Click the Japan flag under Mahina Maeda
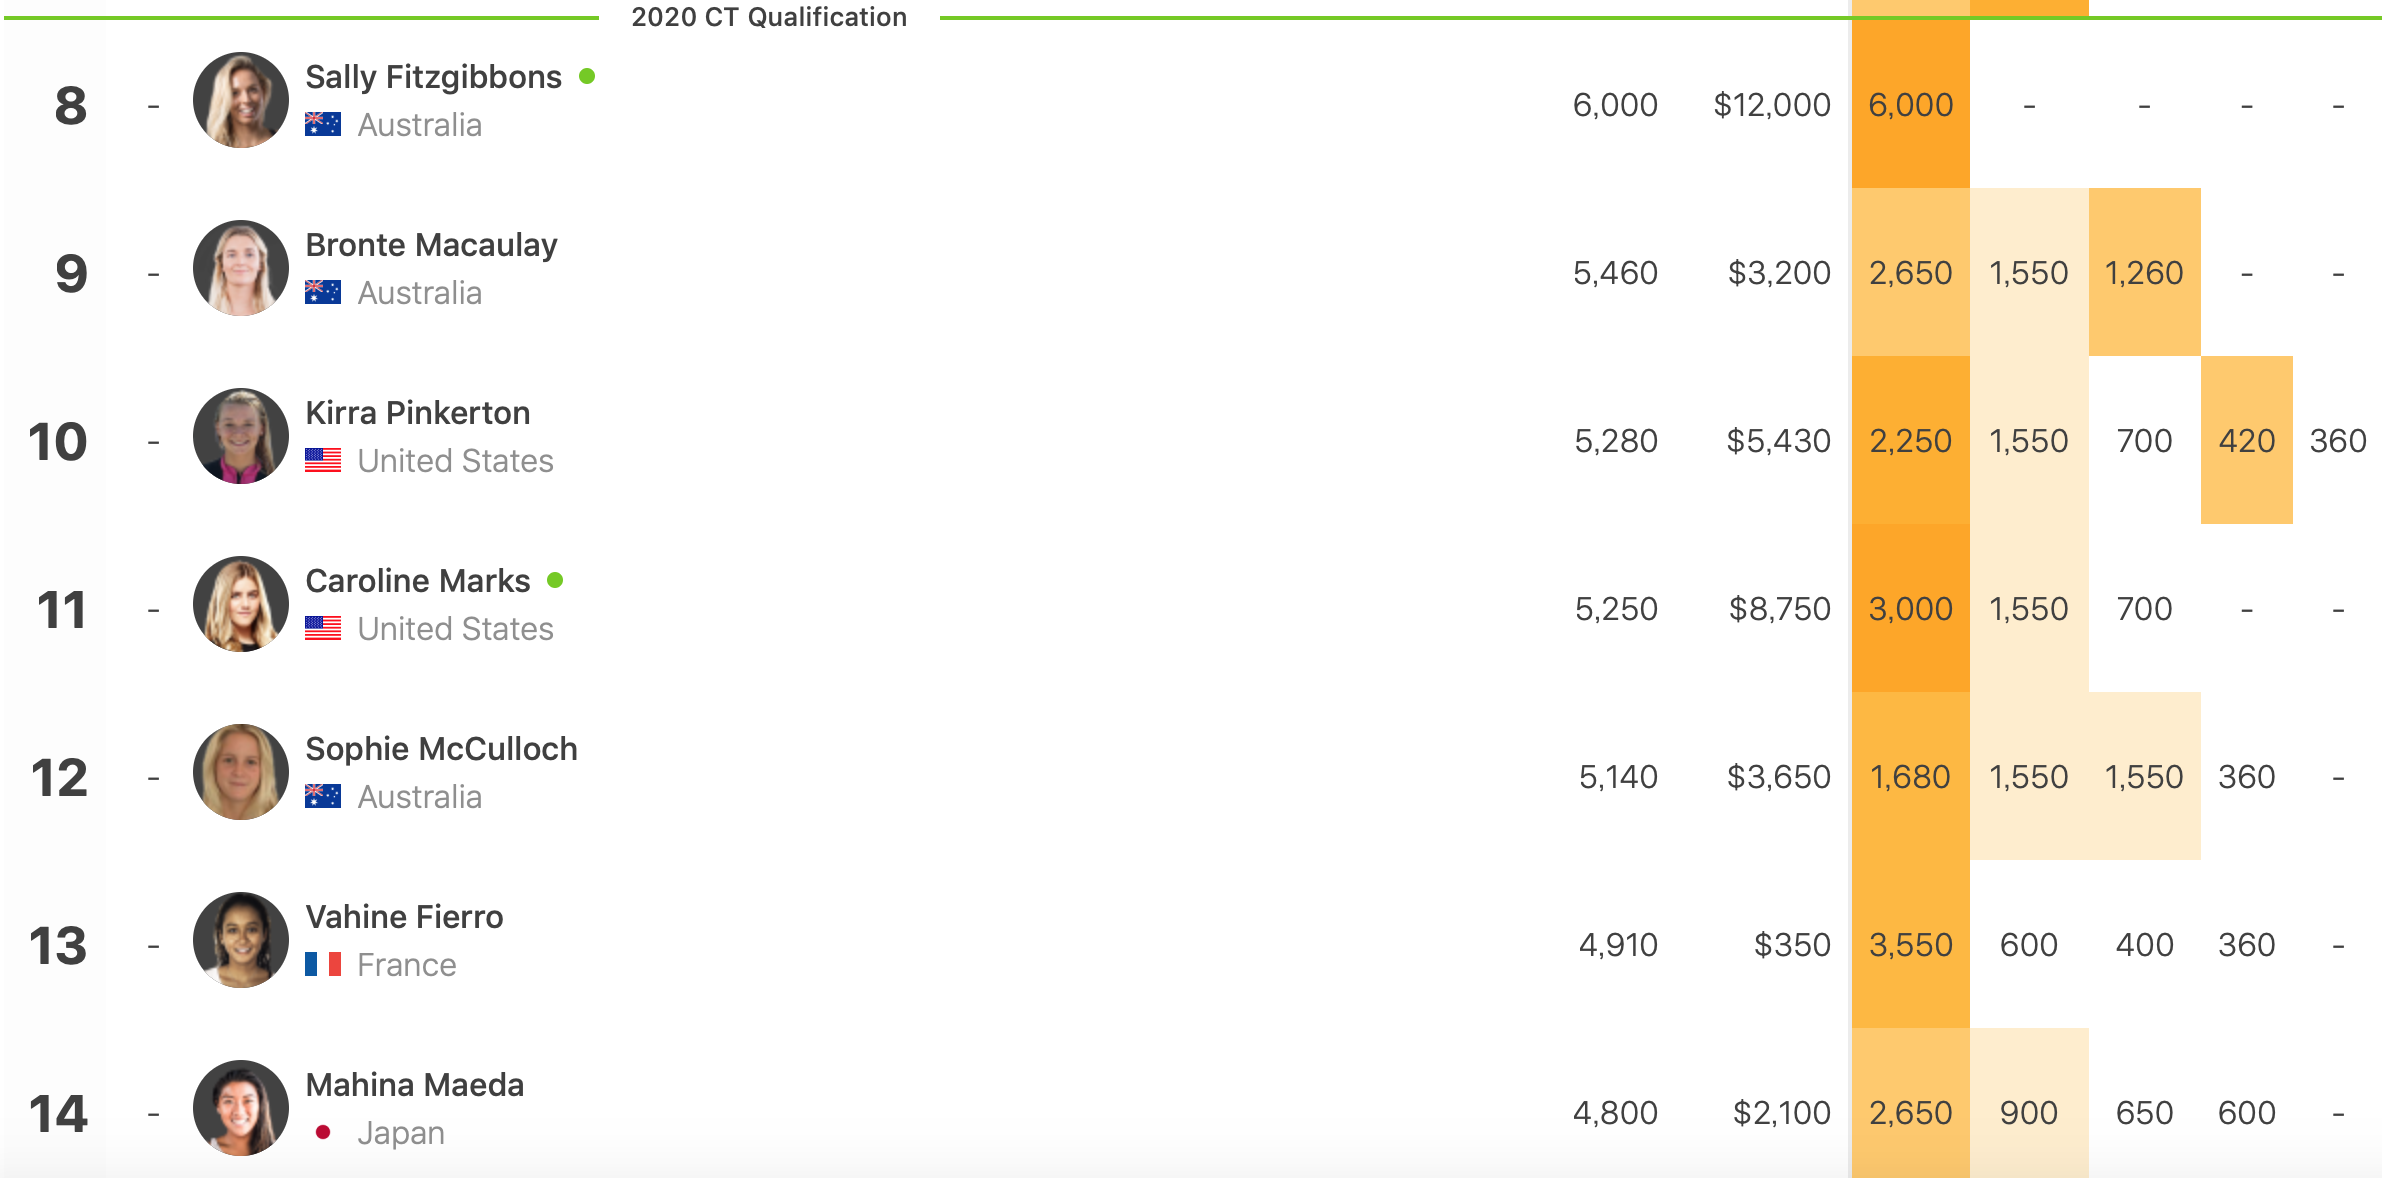2382x1178 pixels. click(323, 1132)
